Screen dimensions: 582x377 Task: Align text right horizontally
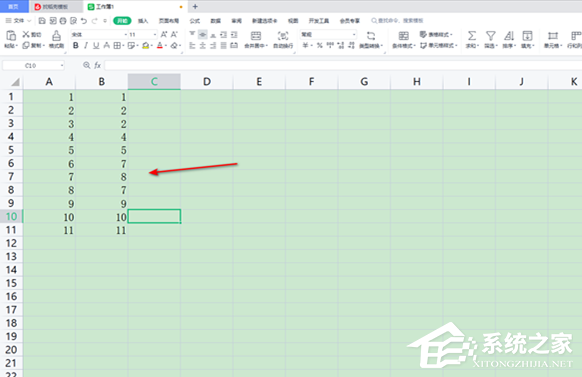click(213, 45)
